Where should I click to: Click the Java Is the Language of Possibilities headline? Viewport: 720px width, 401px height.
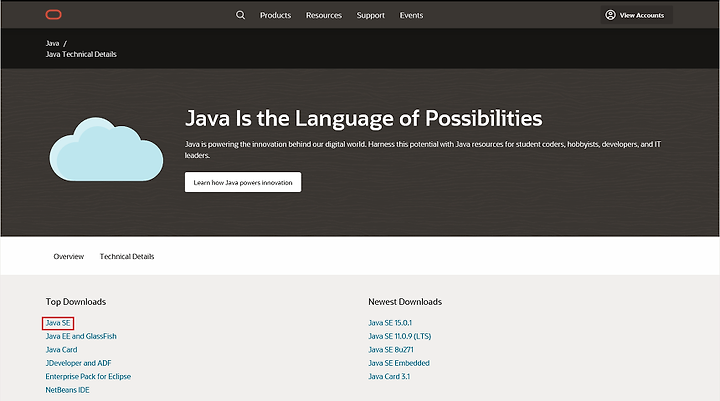[x=363, y=119]
